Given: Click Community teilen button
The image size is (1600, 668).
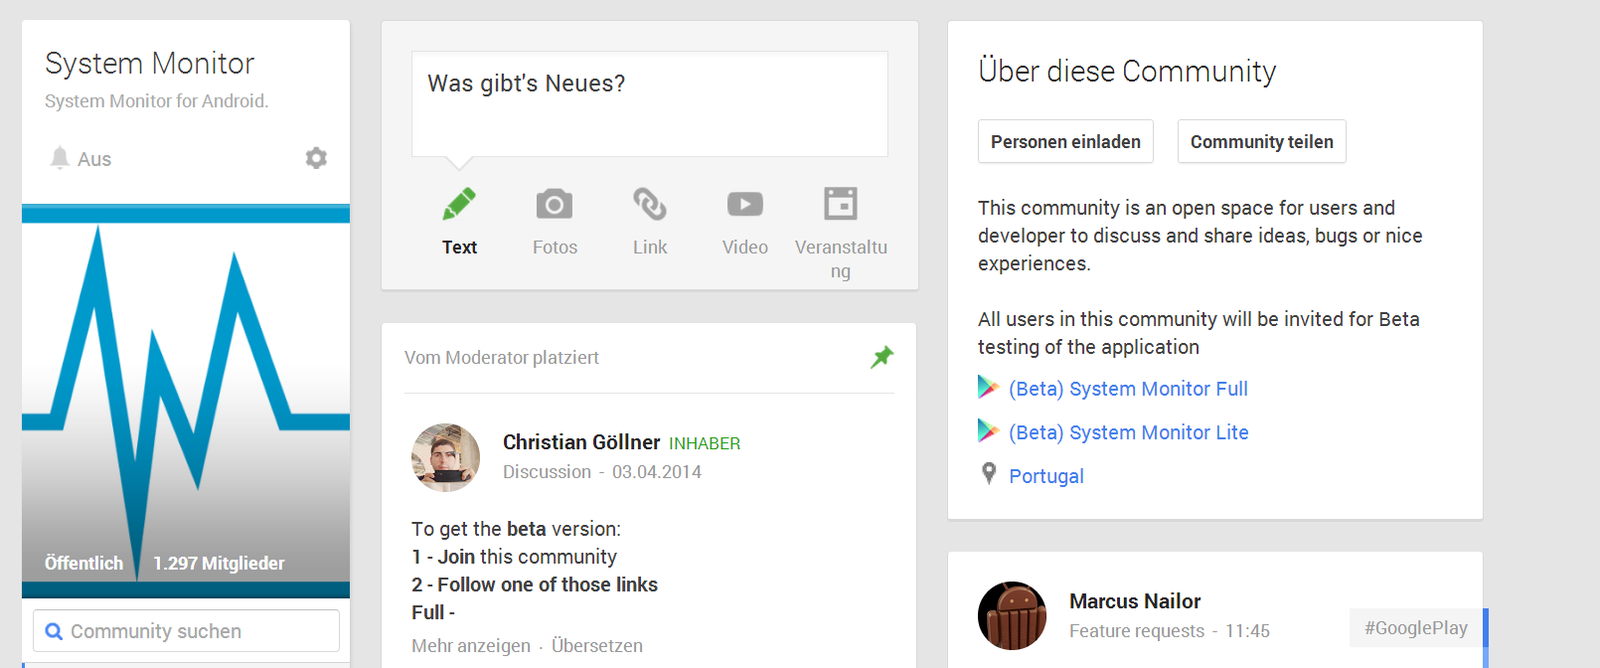Looking at the screenshot, I should (1261, 142).
